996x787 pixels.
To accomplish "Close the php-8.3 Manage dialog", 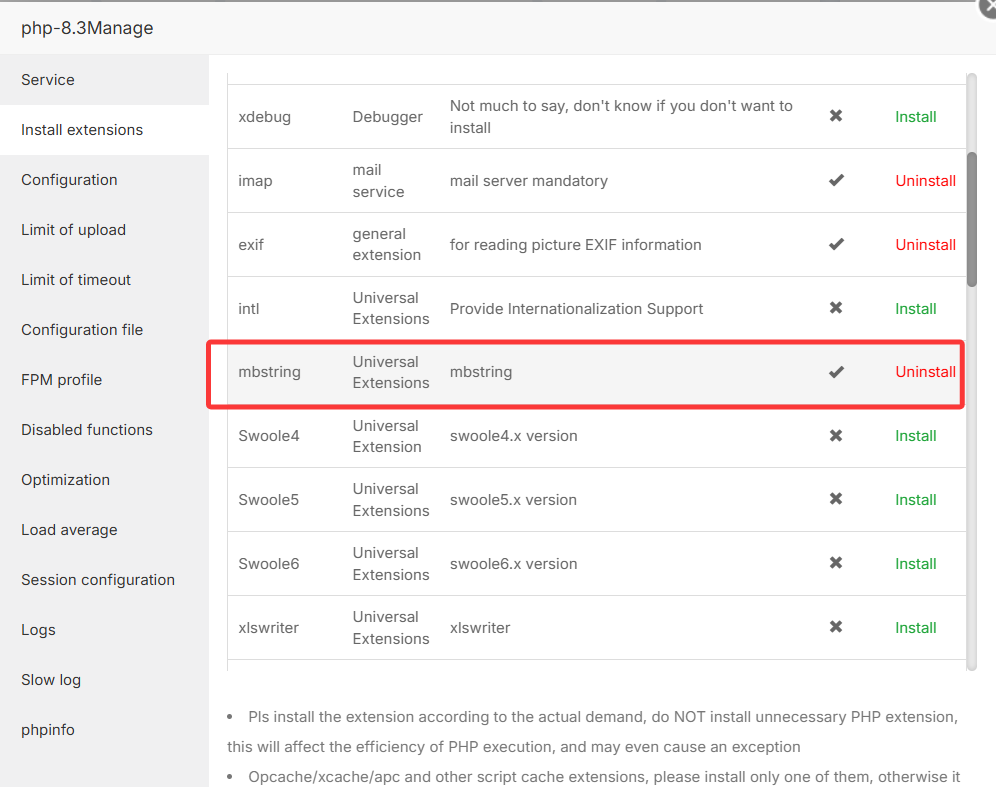I will coord(986,6).
